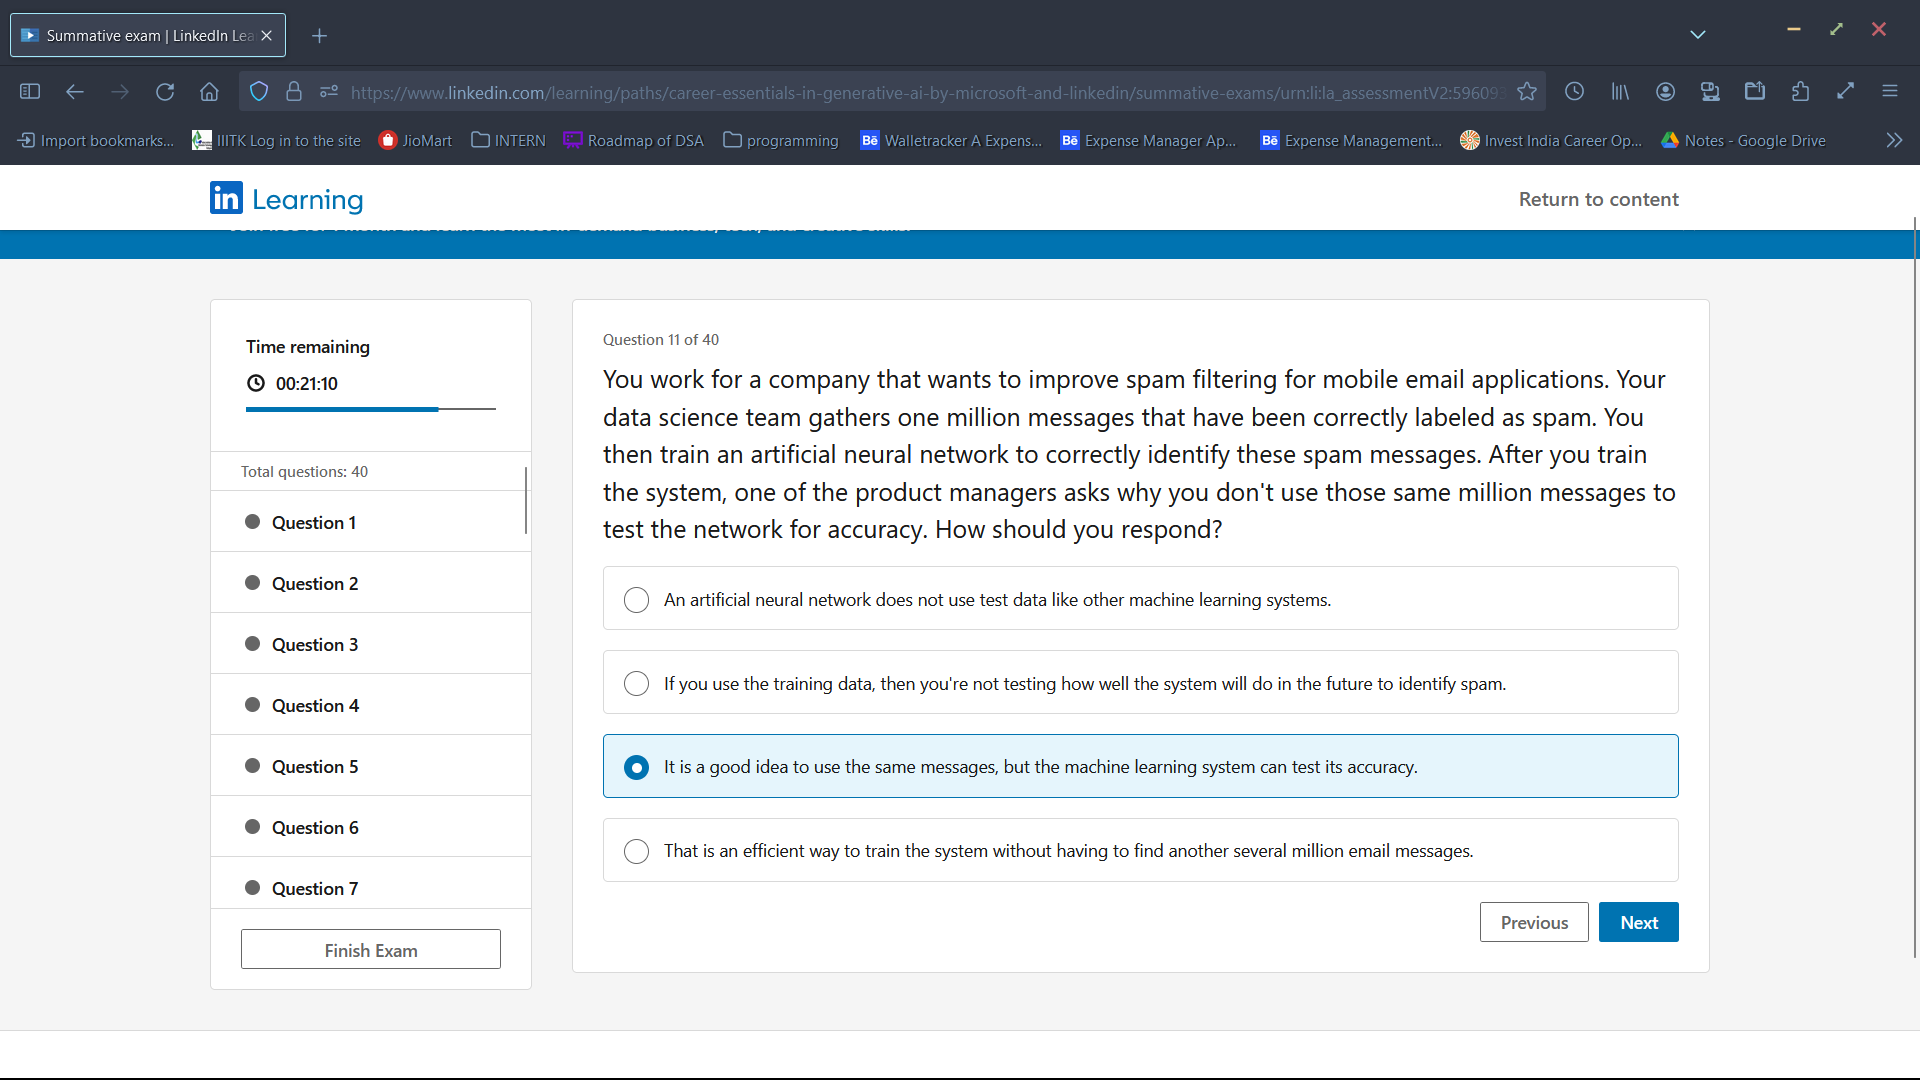
Task: Open the LinkedIn Learning logo
Action: [286, 199]
